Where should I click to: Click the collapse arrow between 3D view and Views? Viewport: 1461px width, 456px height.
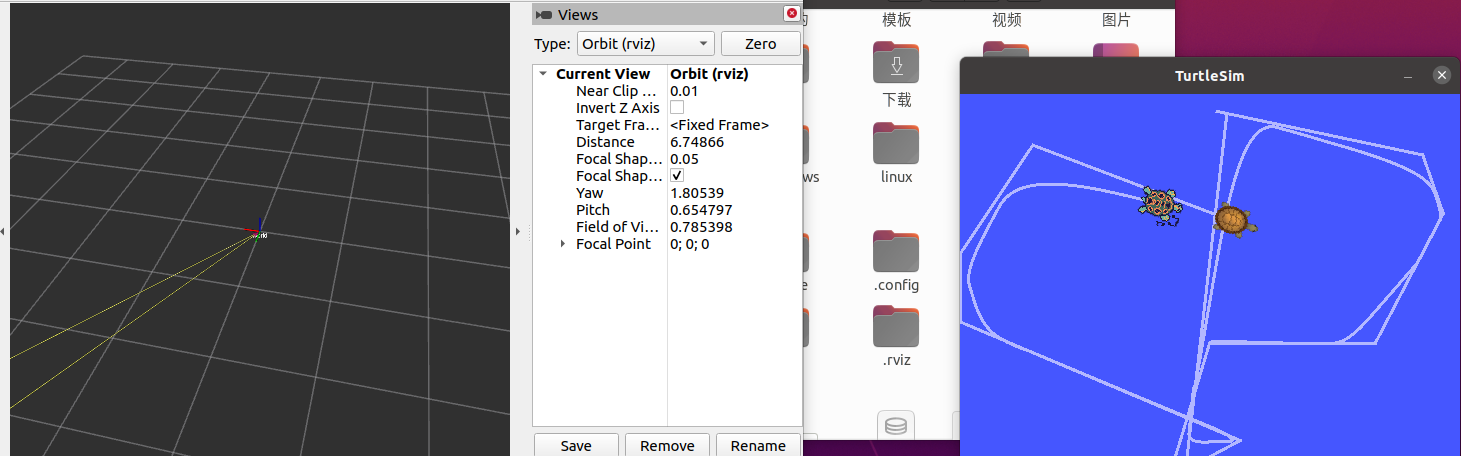517,231
